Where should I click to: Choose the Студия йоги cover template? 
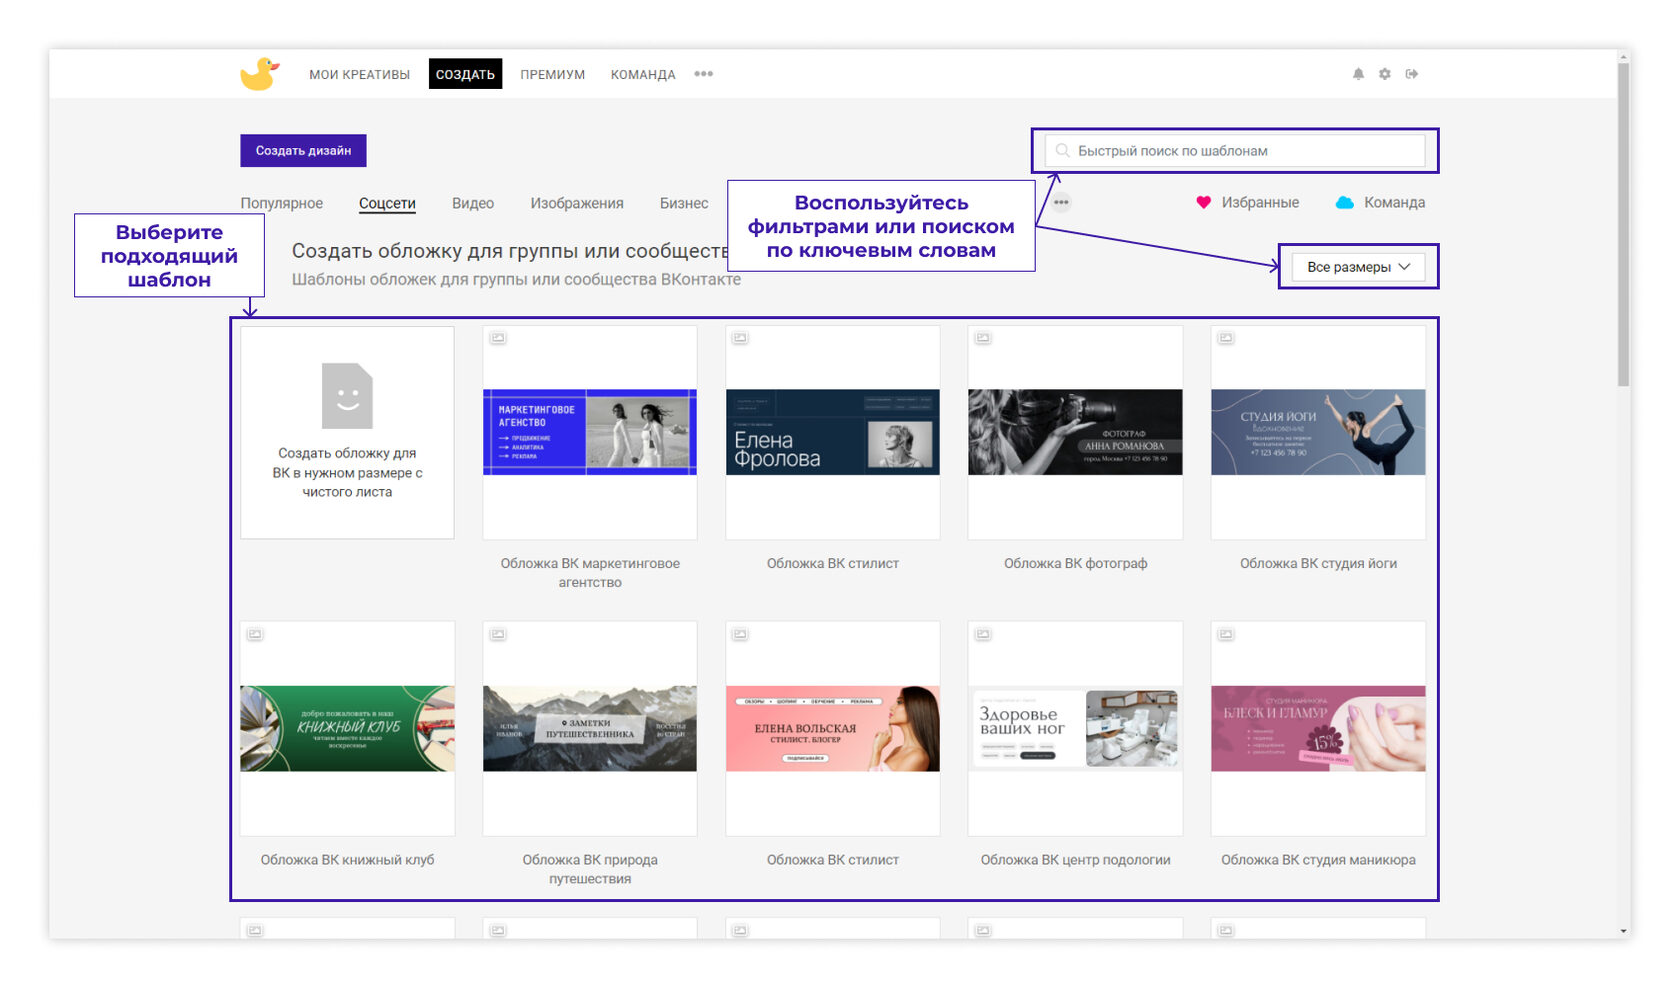point(1318,432)
